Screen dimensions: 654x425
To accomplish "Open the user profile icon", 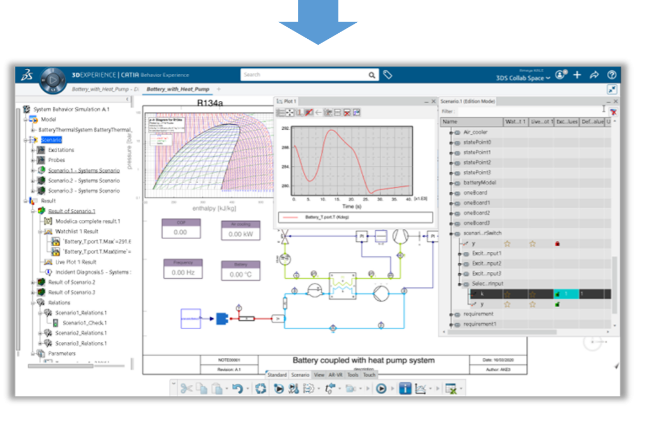I will [561, 75].
